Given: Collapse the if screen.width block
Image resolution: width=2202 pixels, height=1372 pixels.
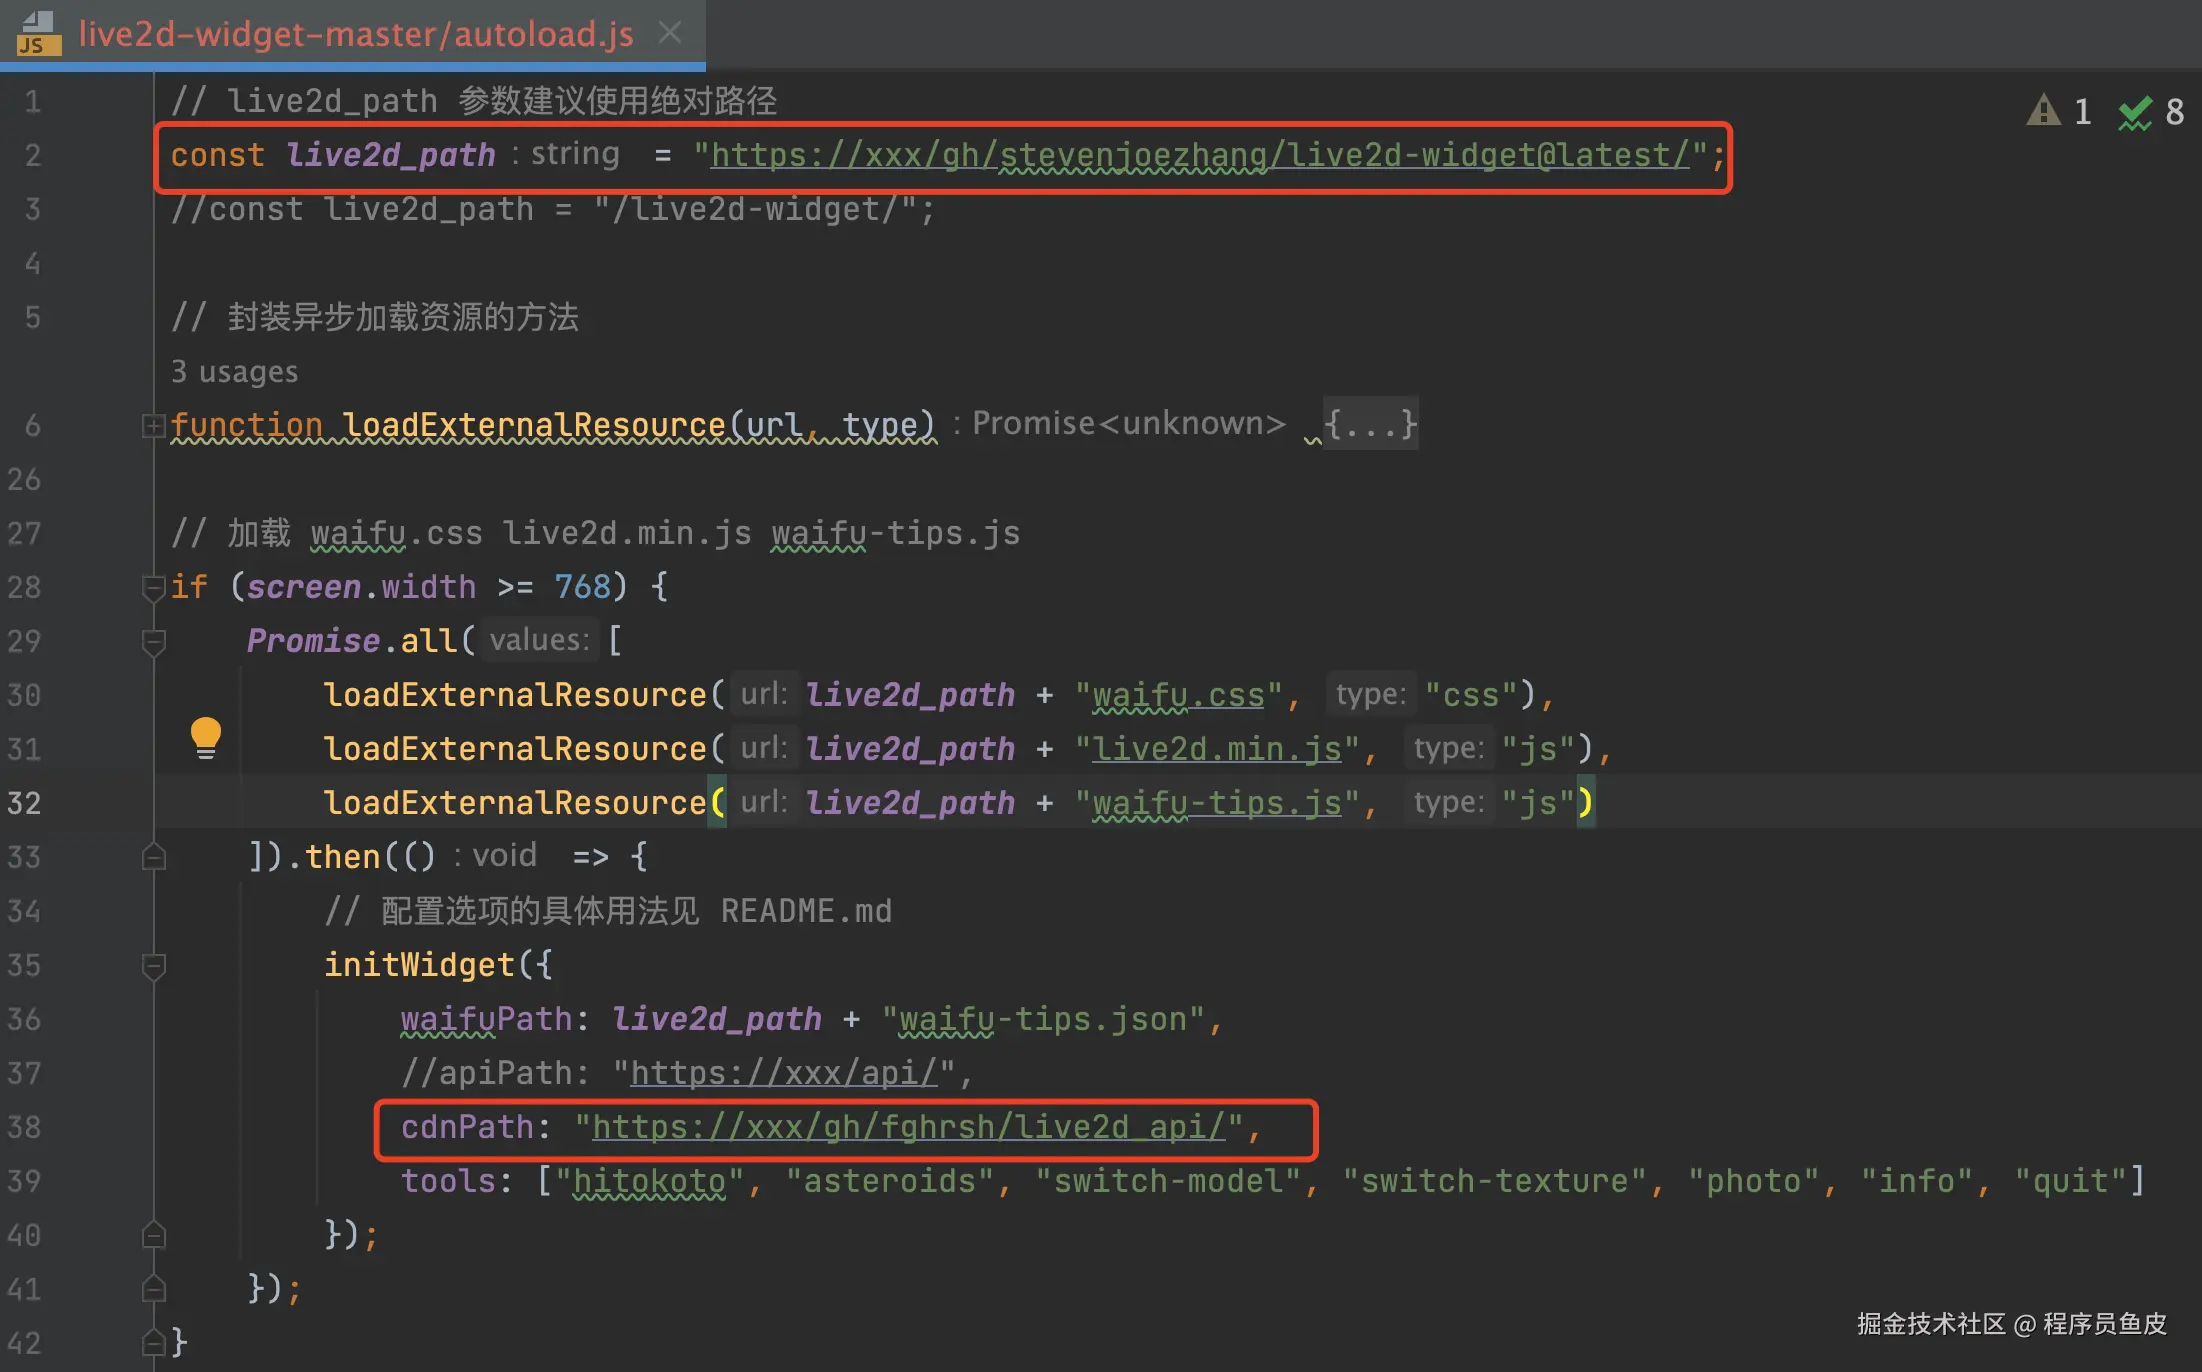Looking at the screenshot, I should click(153, 588).
